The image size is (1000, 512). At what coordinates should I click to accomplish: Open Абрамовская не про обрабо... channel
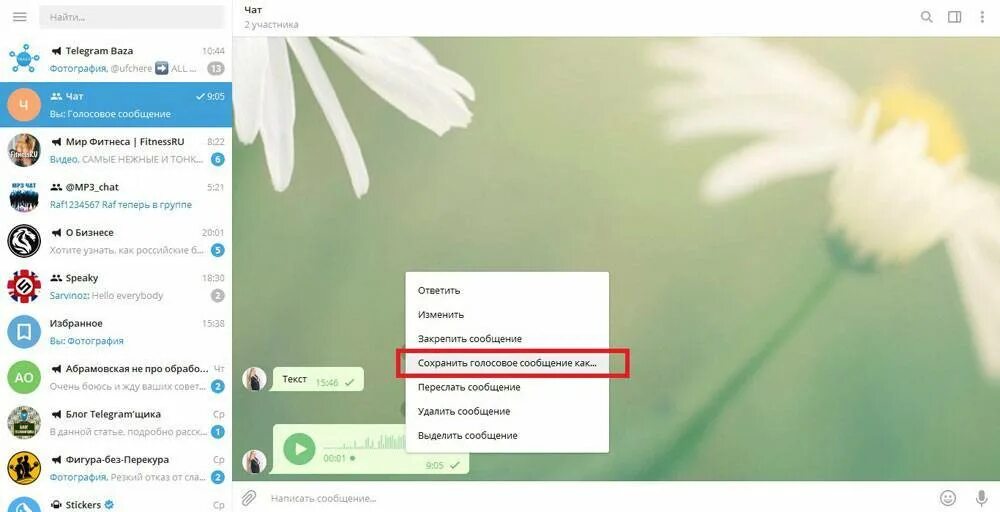coord(116,377)
